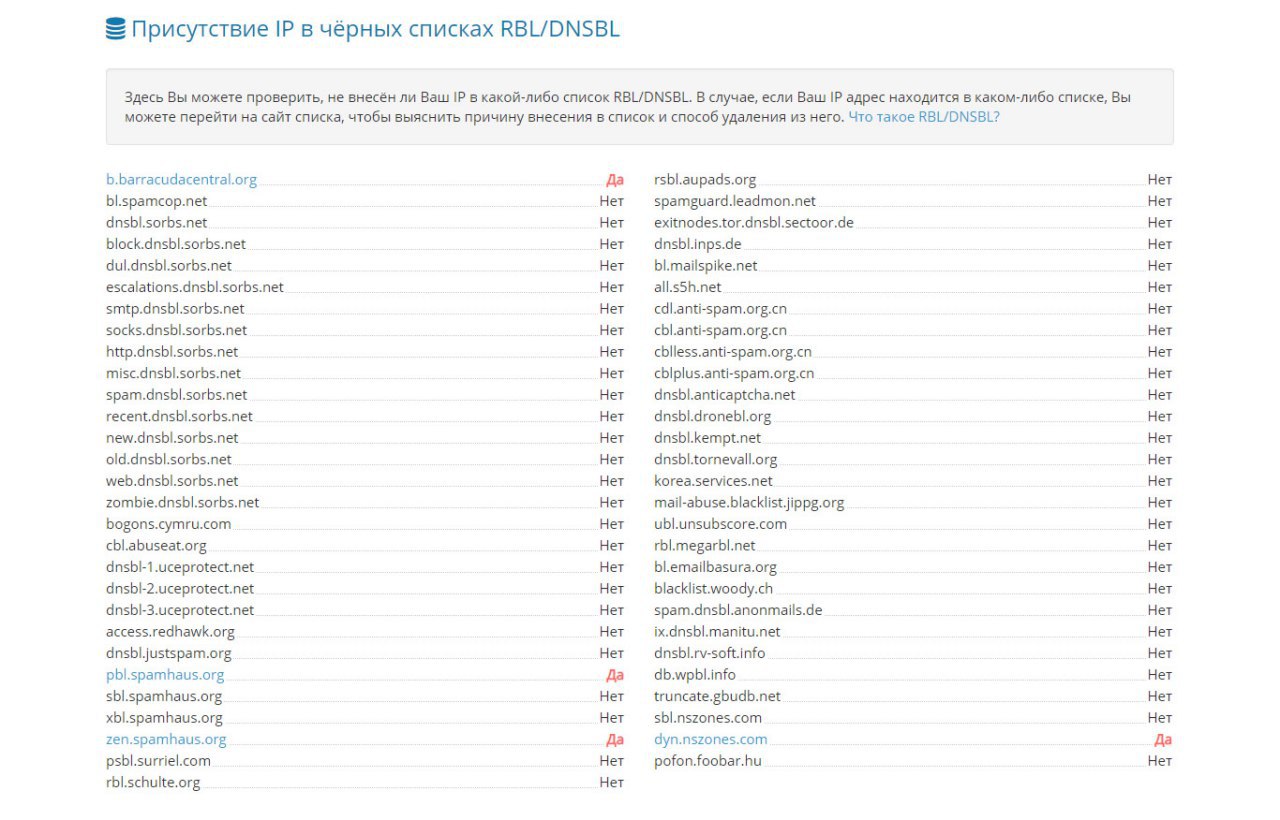The height and width of the screenshot is (820, 1280).
Task: Click pofon.foobar.hu entry
Action: coord(708,760)
